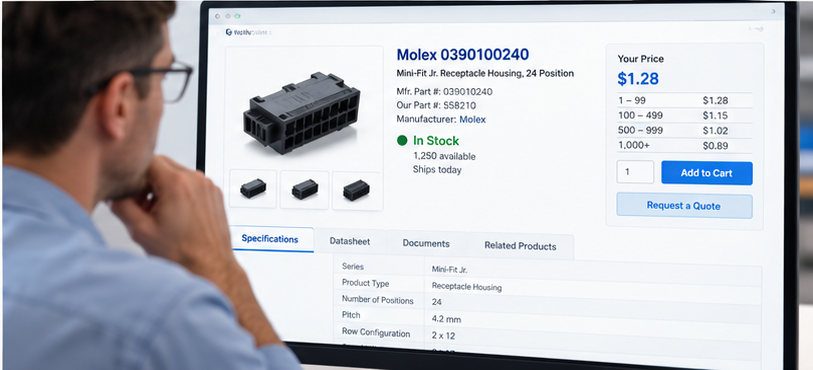
Task: Select the 1,000+ price tier row
Action: click(684, 146)
